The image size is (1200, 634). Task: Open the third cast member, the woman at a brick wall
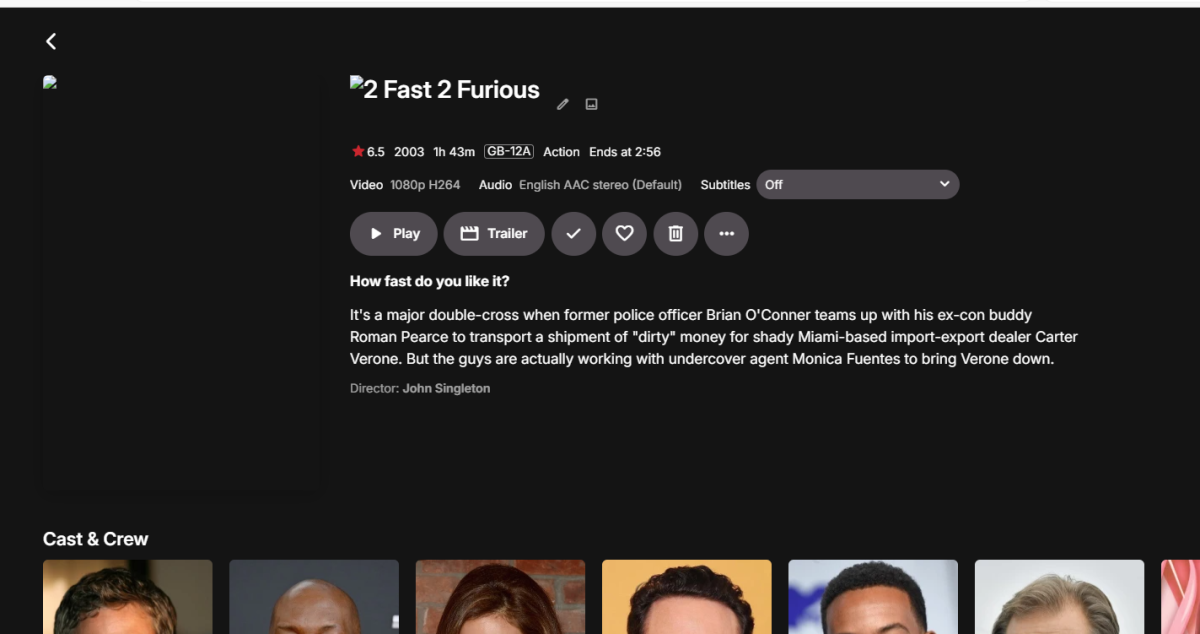(x=501, y=597)
